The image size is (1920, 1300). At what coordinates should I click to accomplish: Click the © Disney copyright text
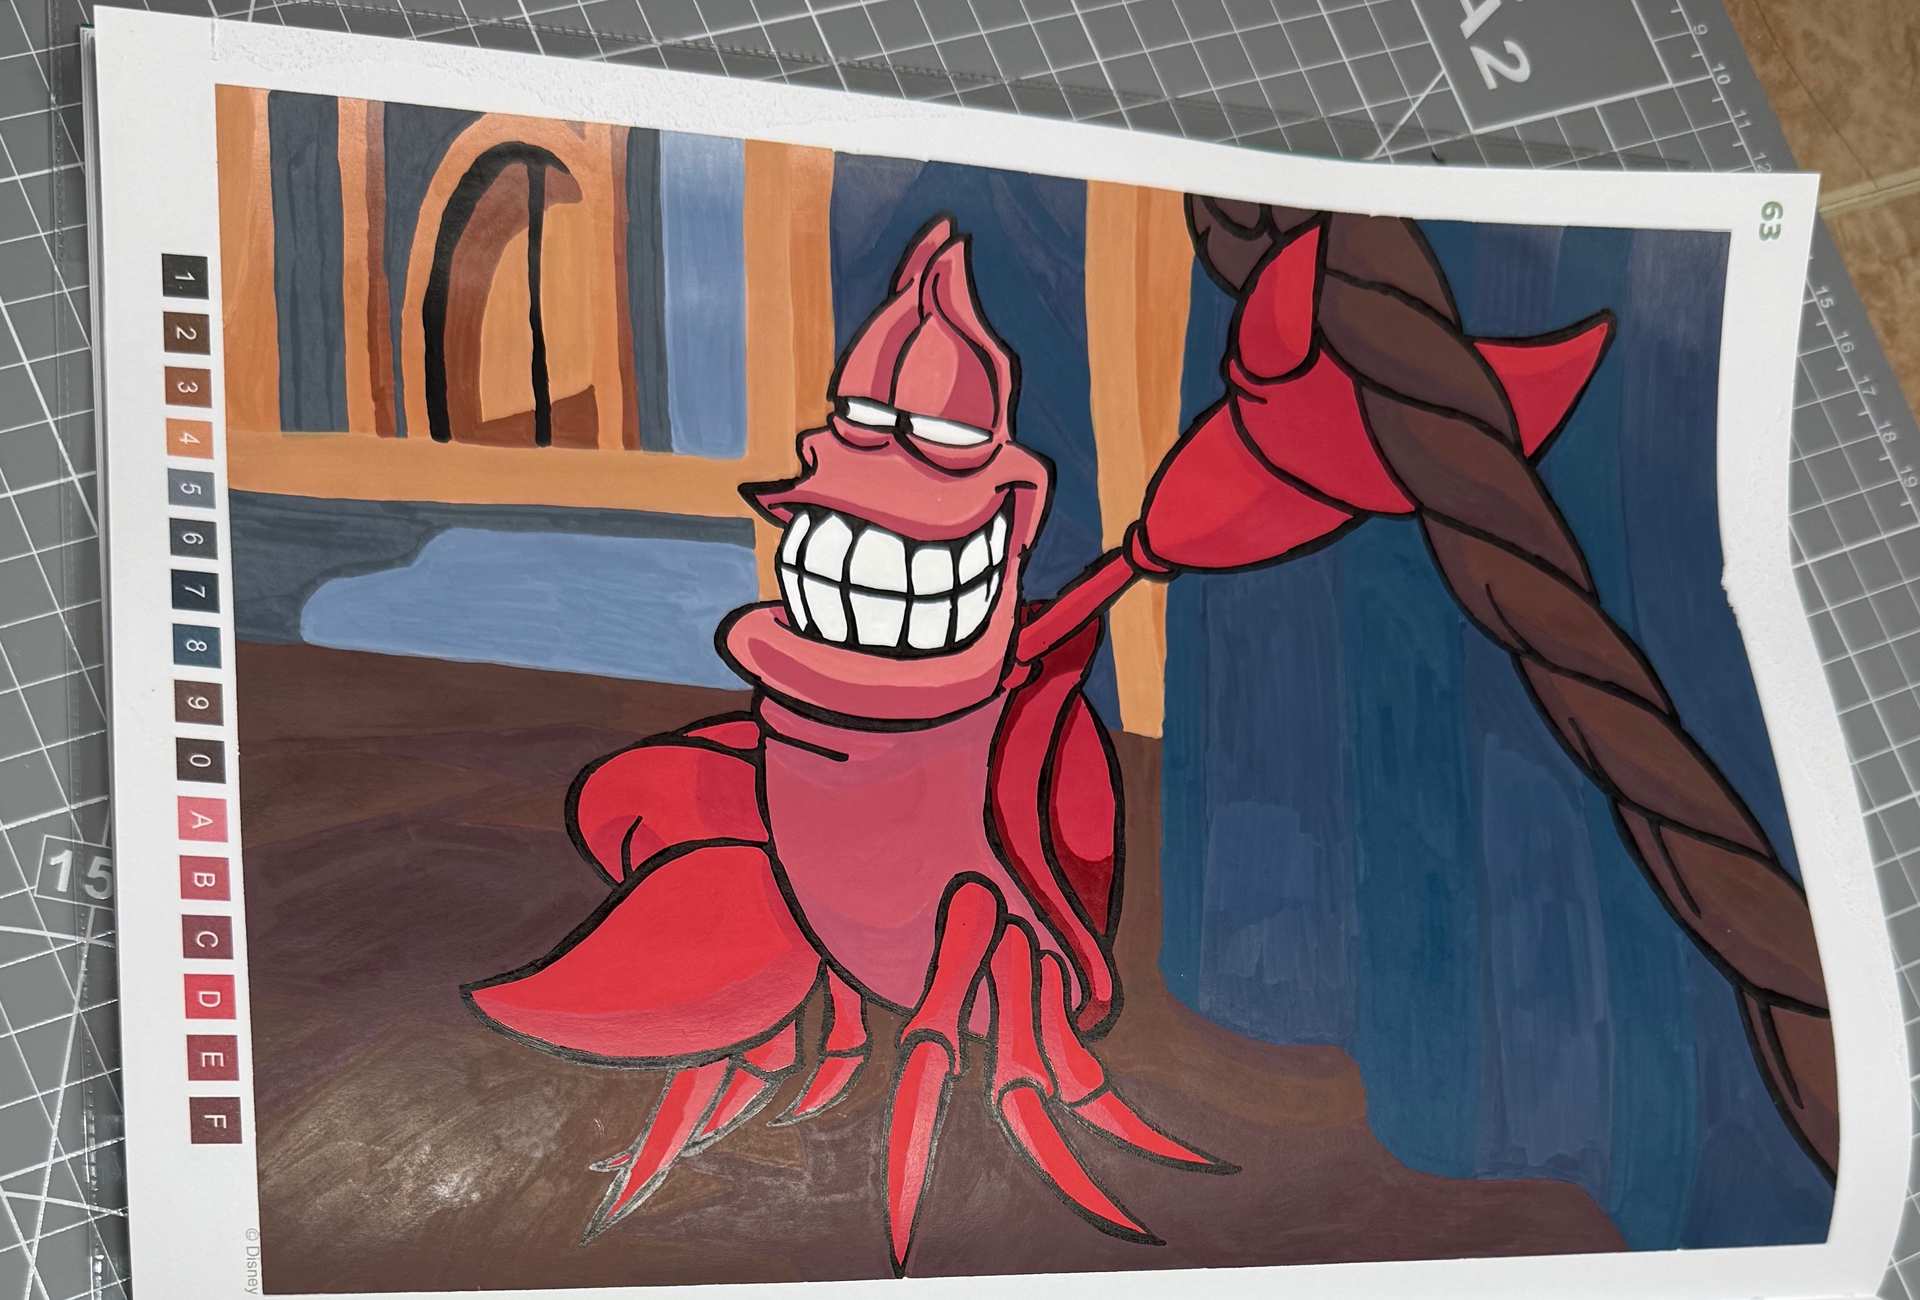coord(252,1259)
